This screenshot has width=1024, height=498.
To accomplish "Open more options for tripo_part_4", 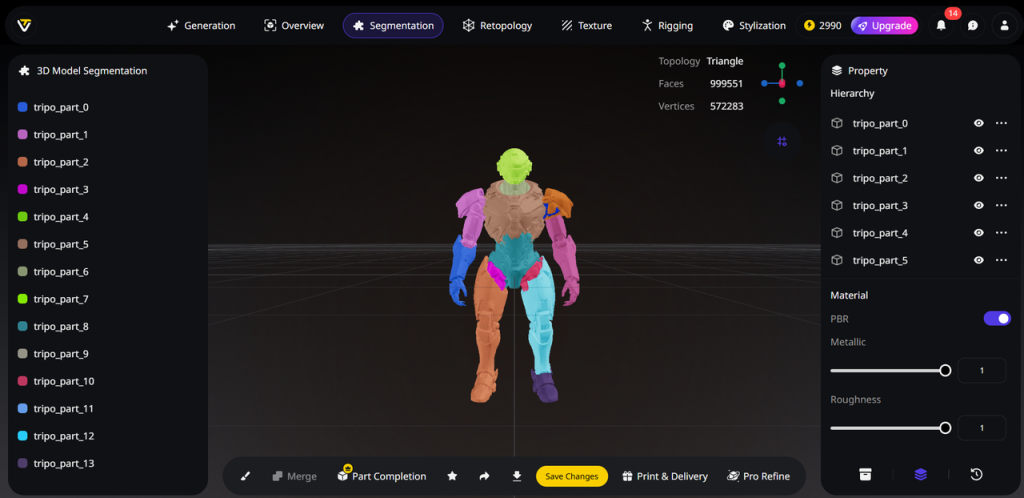I will [x=1001, y=233].
